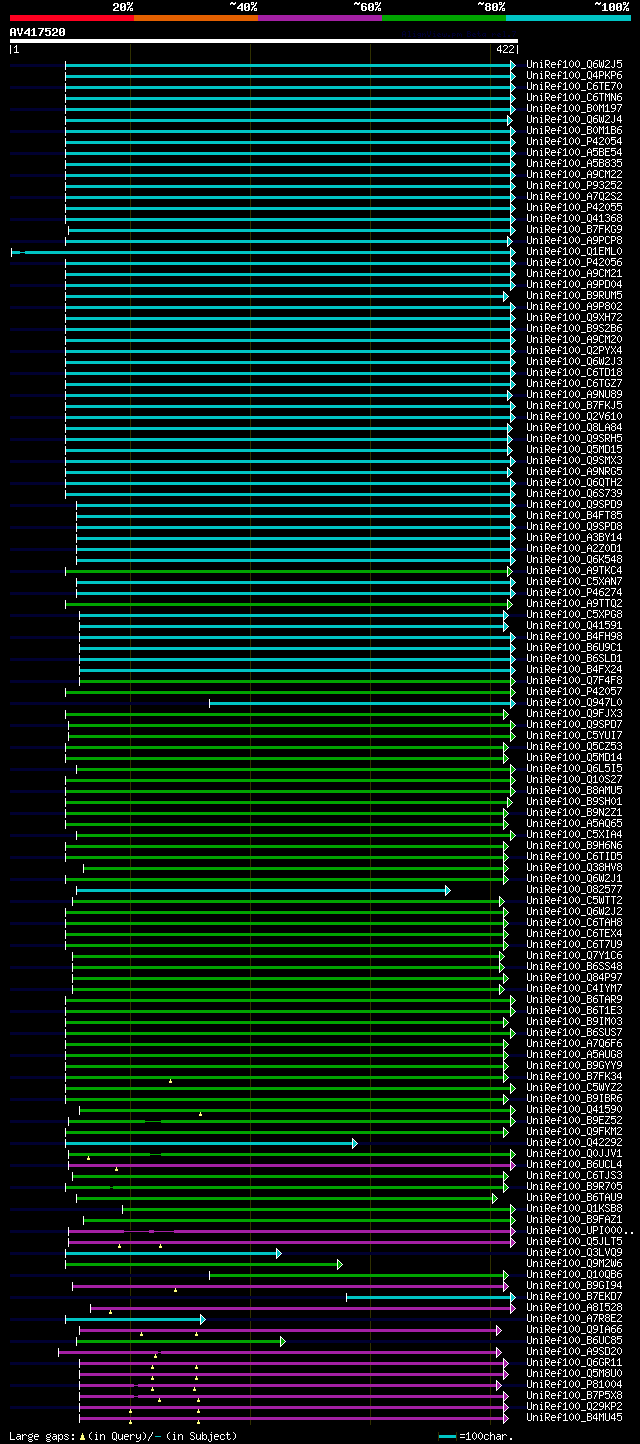The image size is (640, 1444).
Task: Select hit label UniRef100_Q5CZ53
Action: [x=574, y=746]
